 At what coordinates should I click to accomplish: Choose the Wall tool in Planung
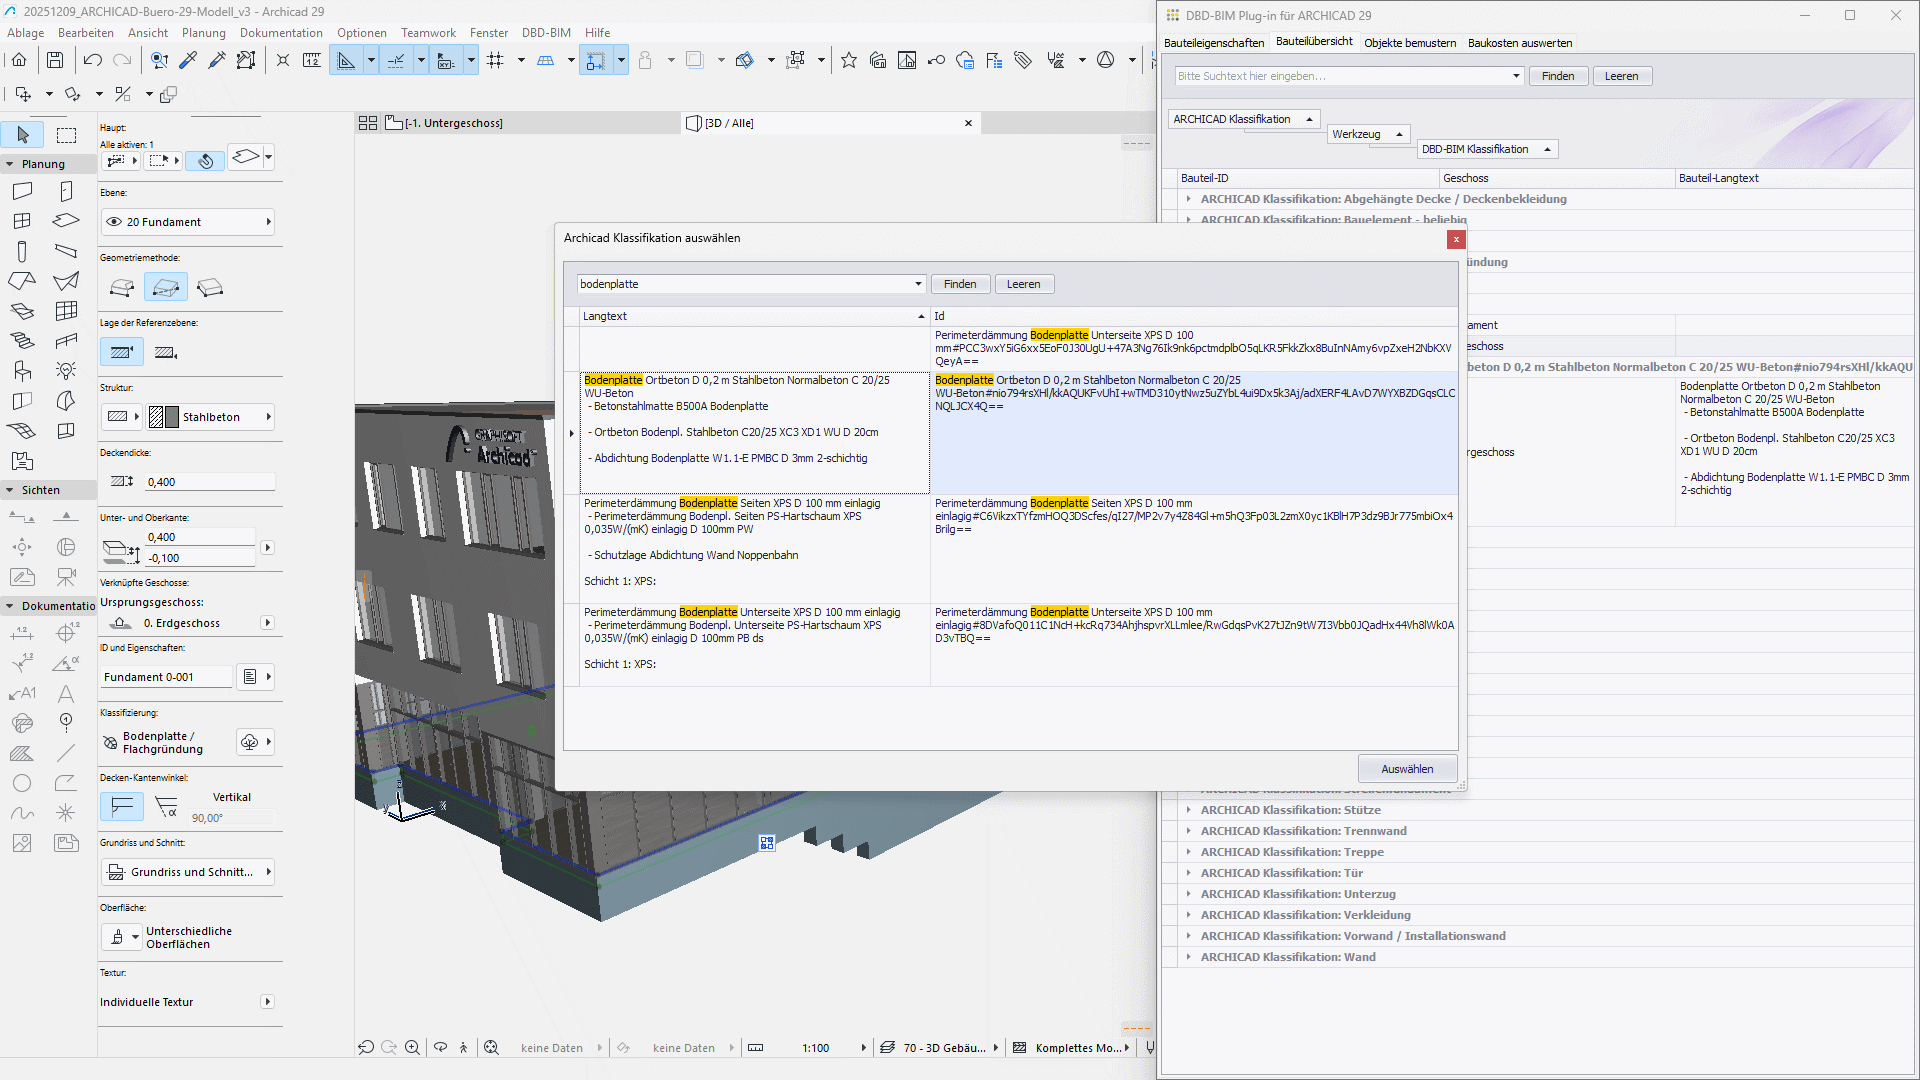22,191
